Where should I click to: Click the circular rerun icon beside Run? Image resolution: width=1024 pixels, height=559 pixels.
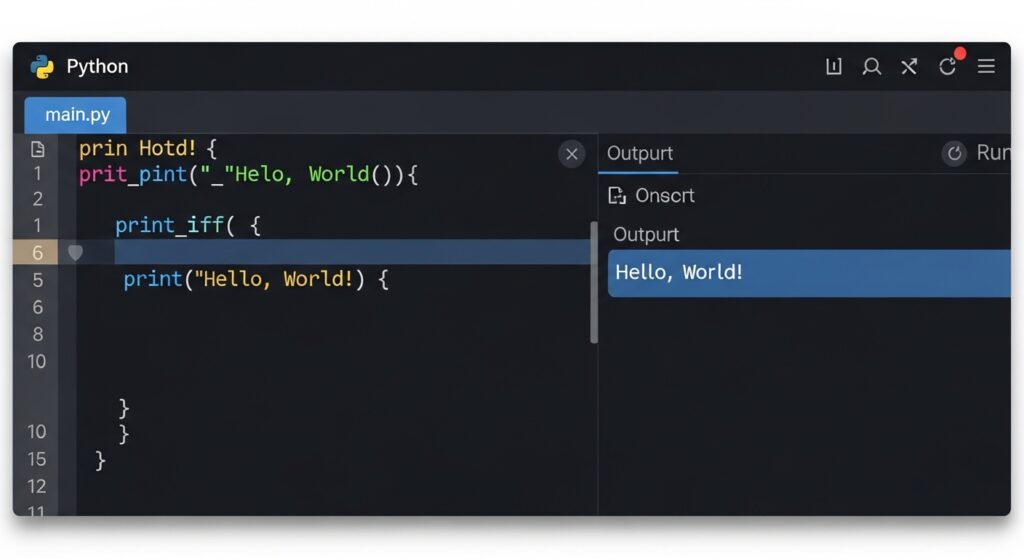954,153
